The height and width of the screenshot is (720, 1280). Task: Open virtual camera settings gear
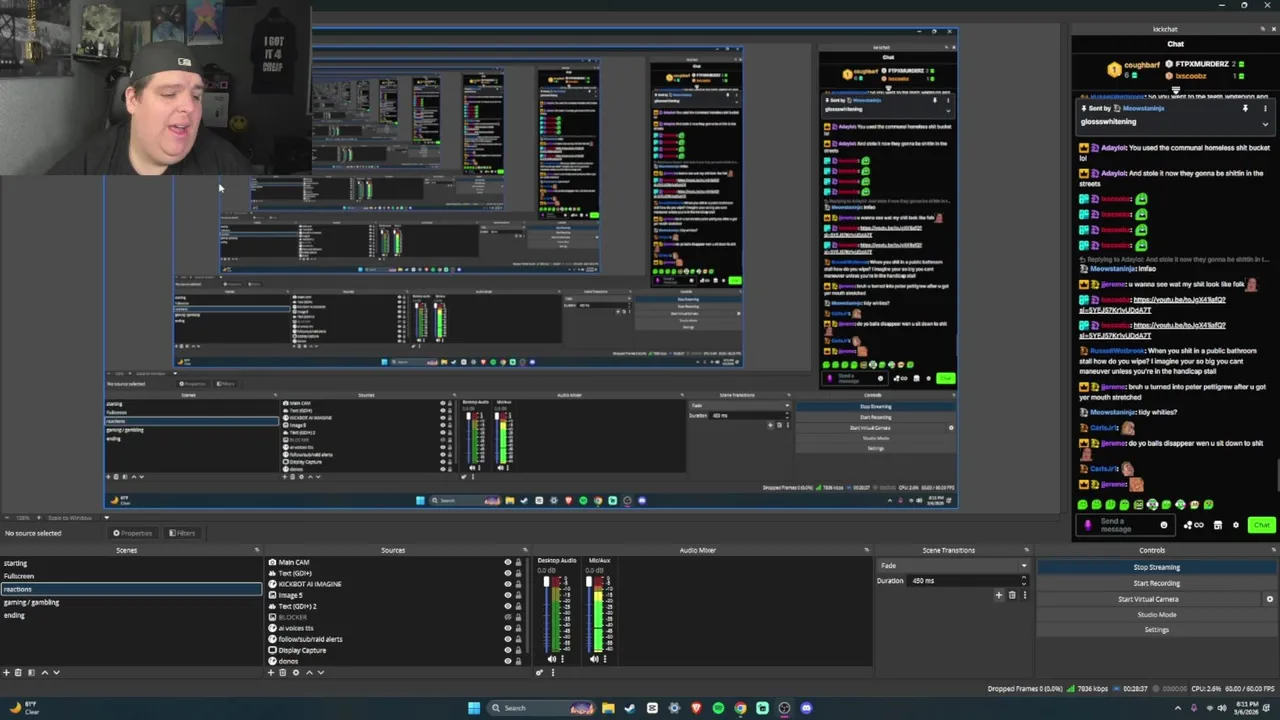pos(1270,599)
